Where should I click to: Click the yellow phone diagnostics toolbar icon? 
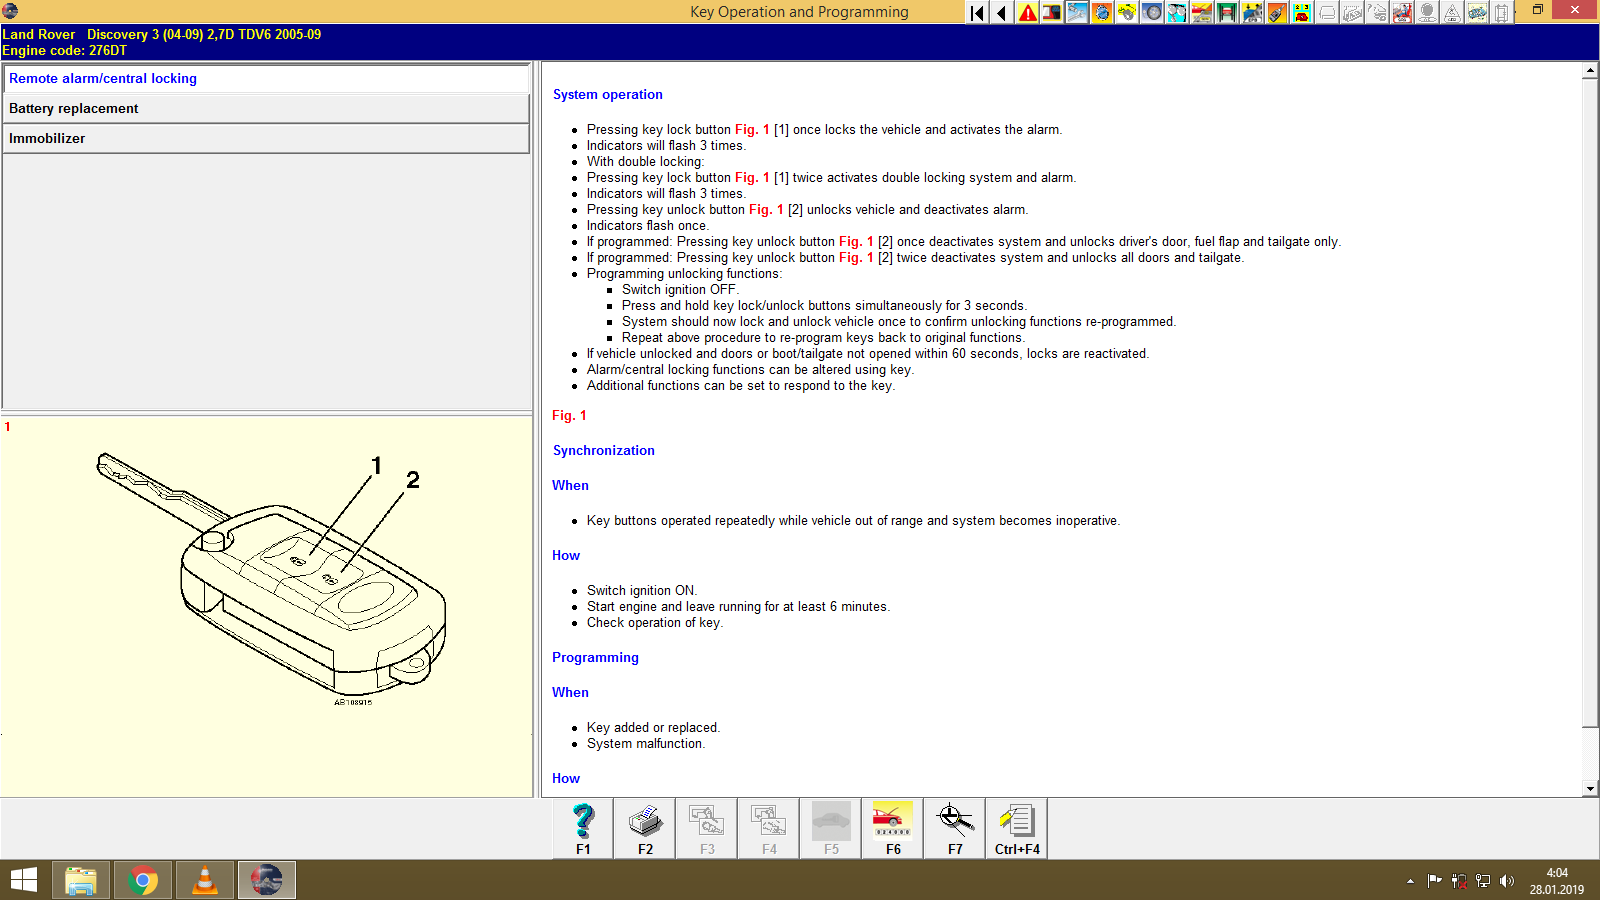1302,12
